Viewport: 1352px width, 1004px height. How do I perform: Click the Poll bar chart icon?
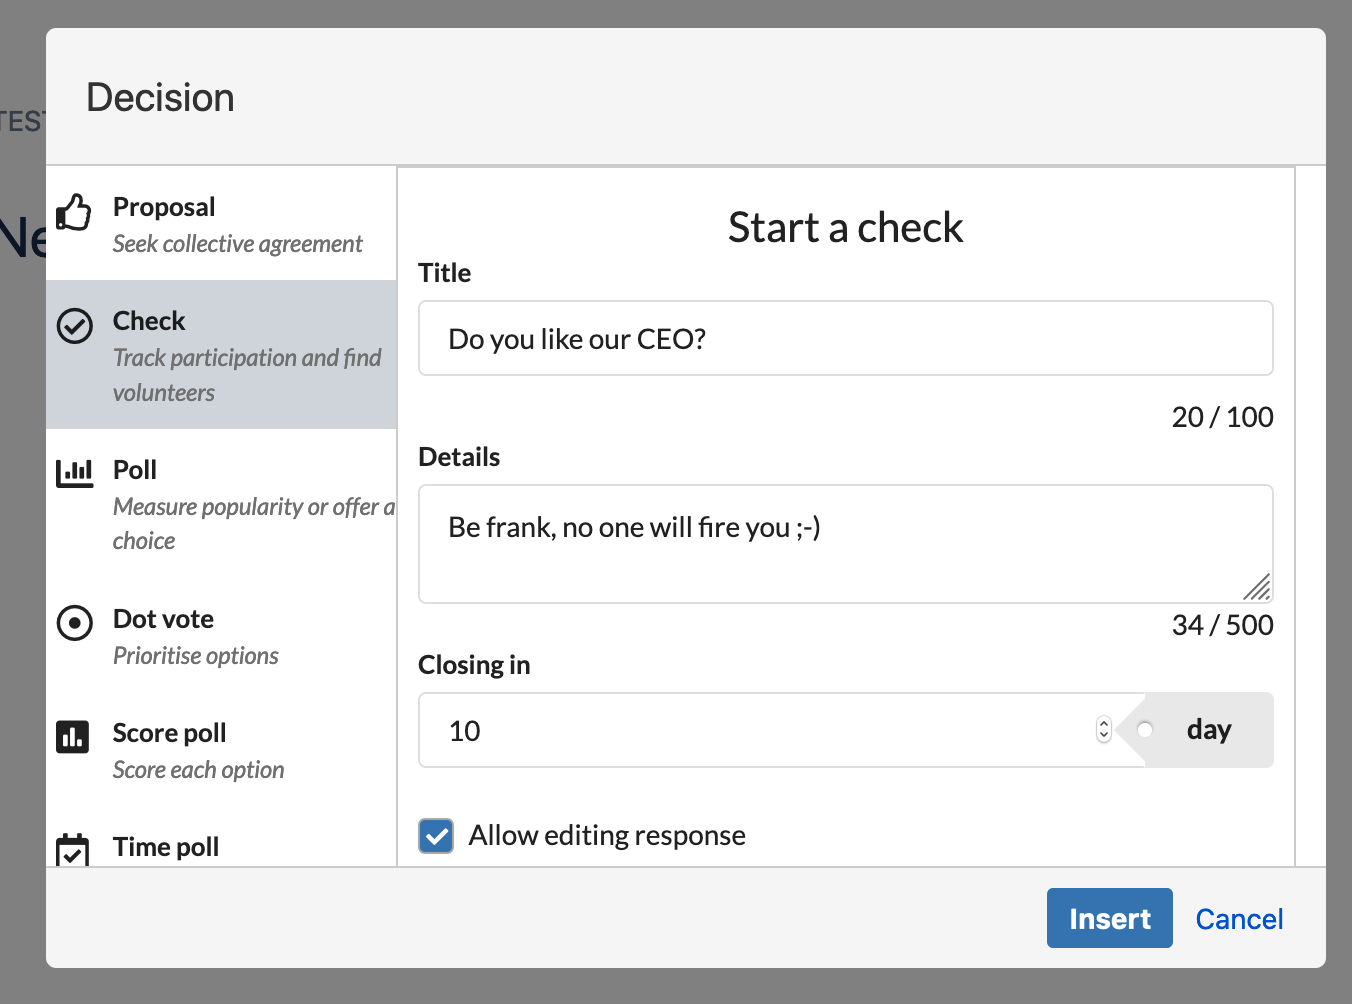point(74,473)
